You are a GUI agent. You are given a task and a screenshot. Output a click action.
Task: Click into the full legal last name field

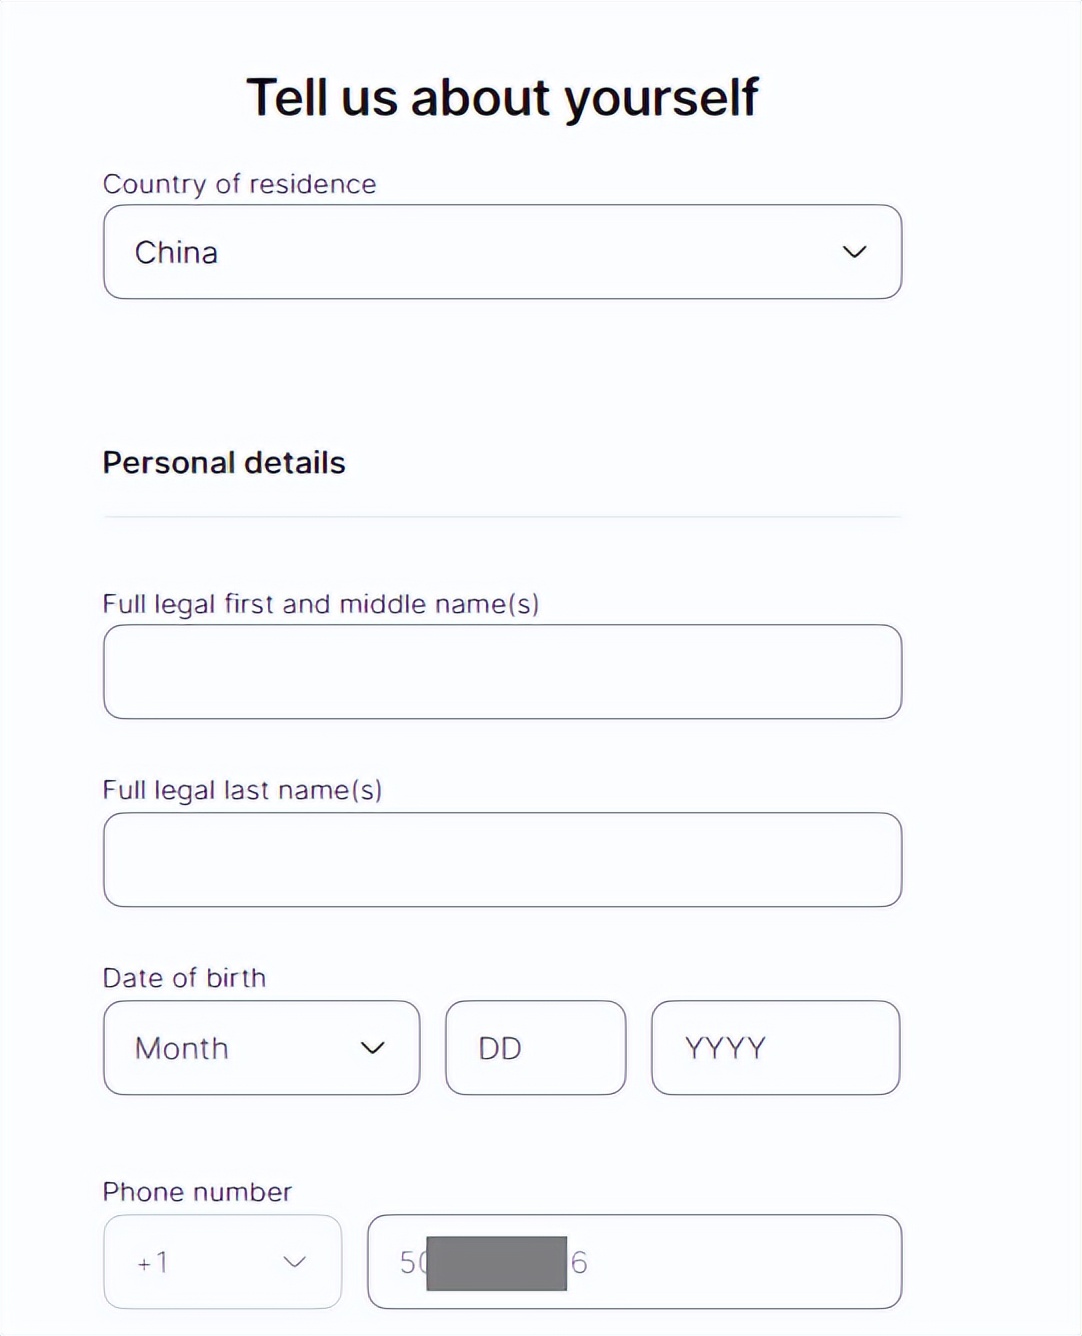pos(502,860)
